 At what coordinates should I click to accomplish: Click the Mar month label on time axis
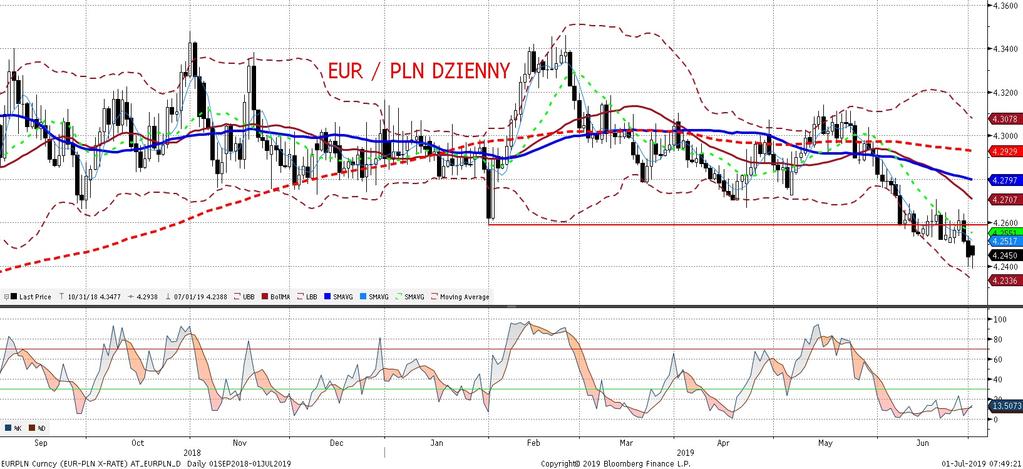click(x=626, y=443)
